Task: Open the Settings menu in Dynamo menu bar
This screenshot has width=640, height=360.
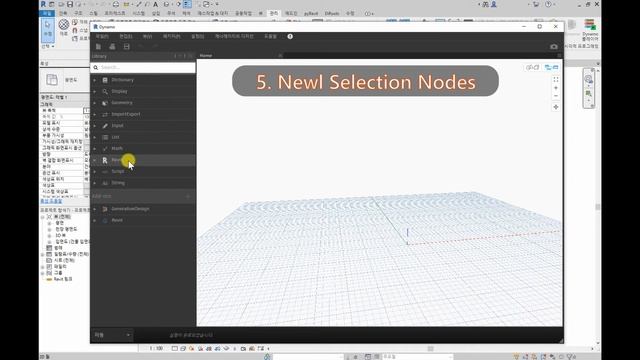Action: tap(198, 36)
